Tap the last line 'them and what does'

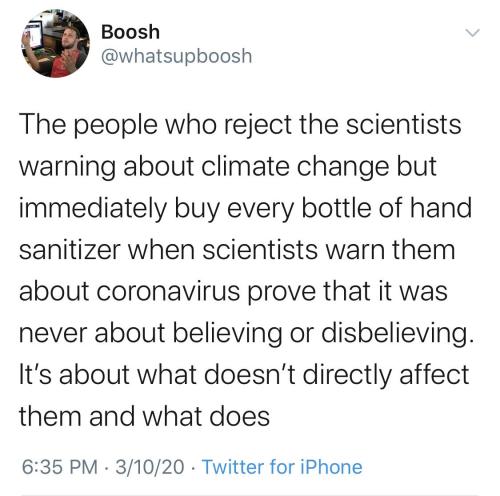[144, 416]
